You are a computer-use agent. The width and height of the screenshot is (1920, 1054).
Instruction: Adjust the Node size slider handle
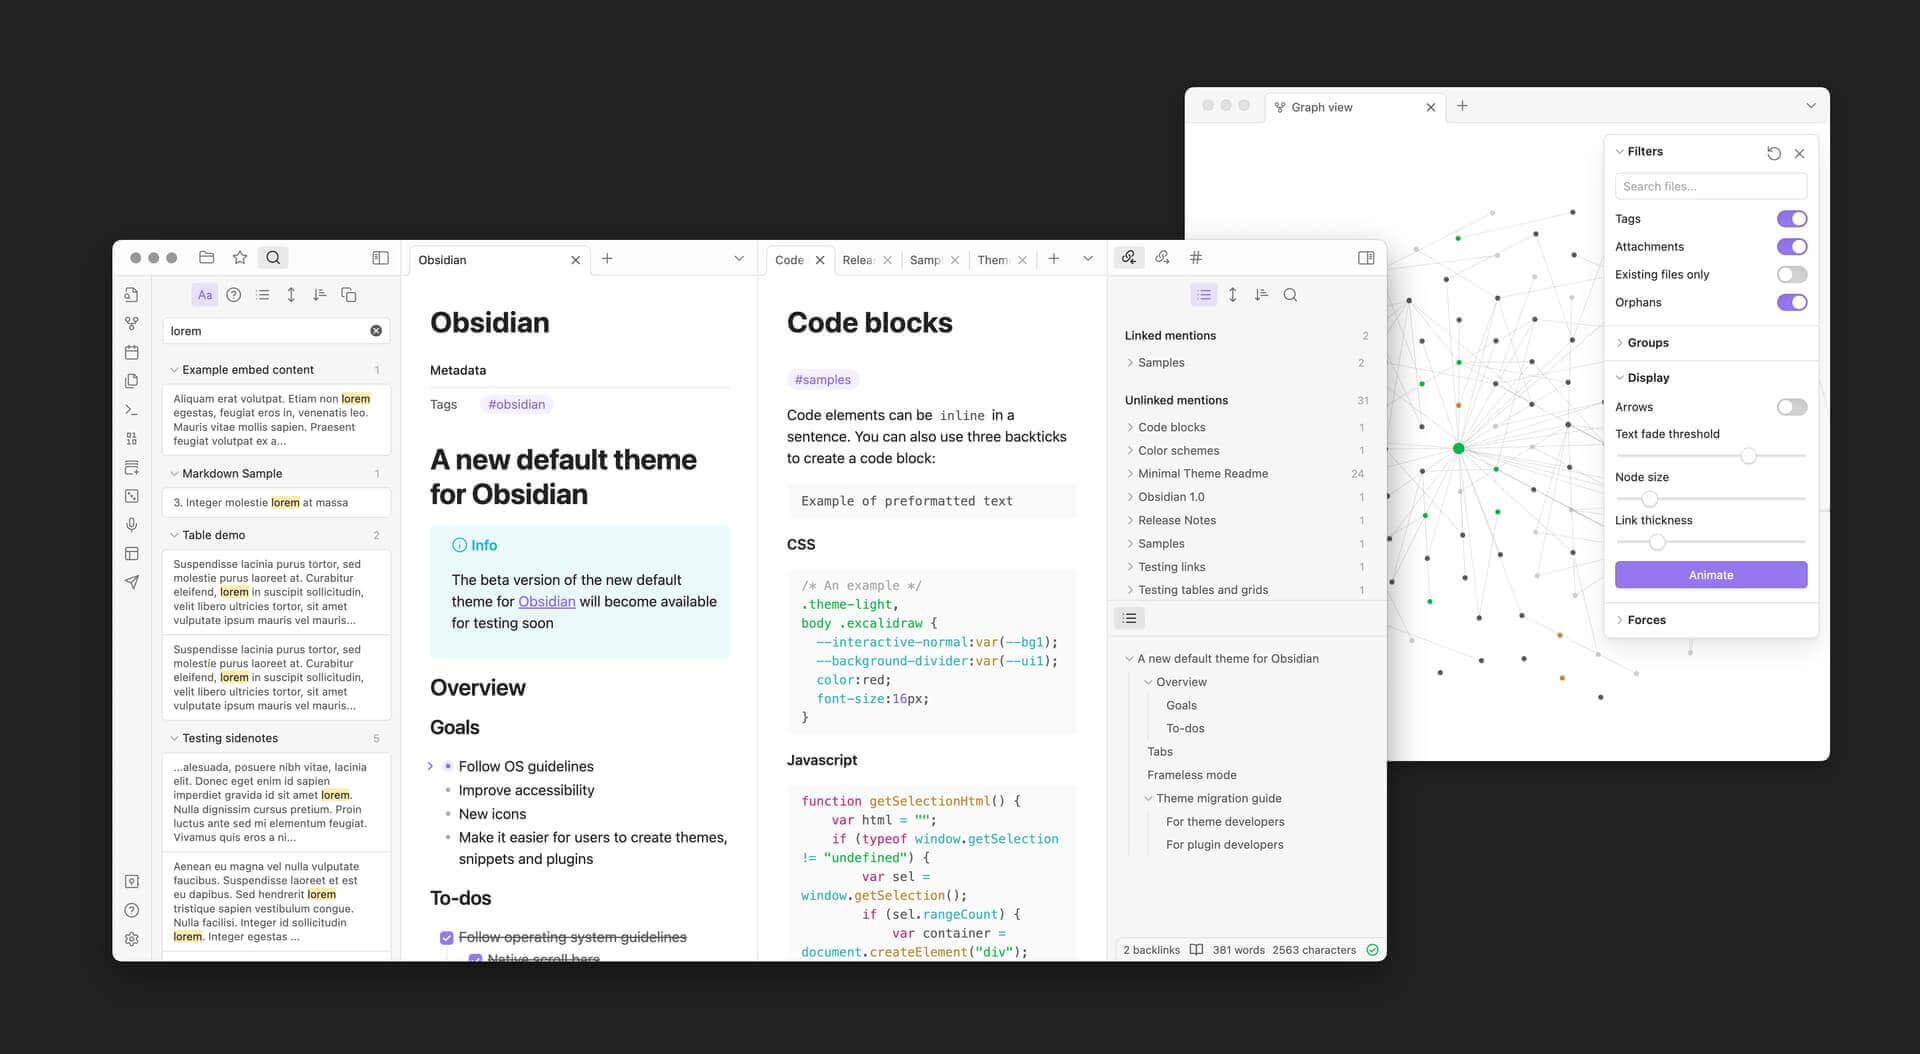1649,499
